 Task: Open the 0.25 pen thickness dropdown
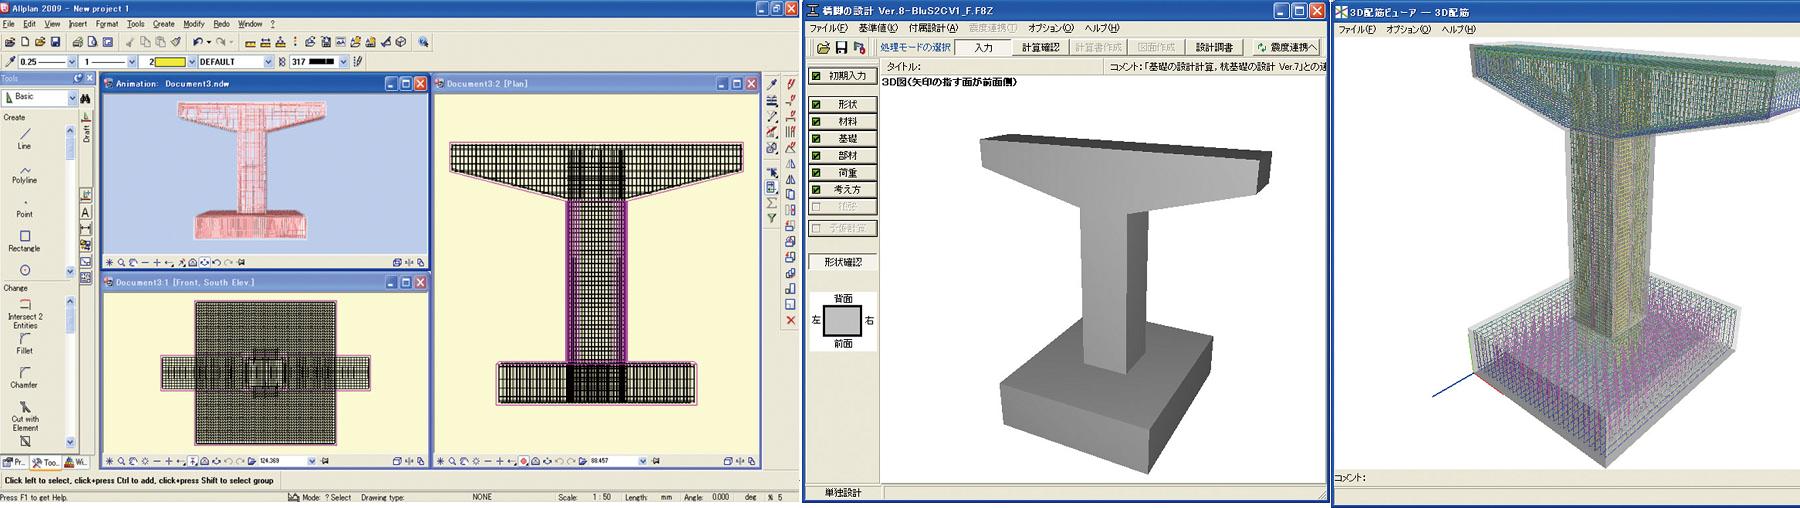[73, 62]
